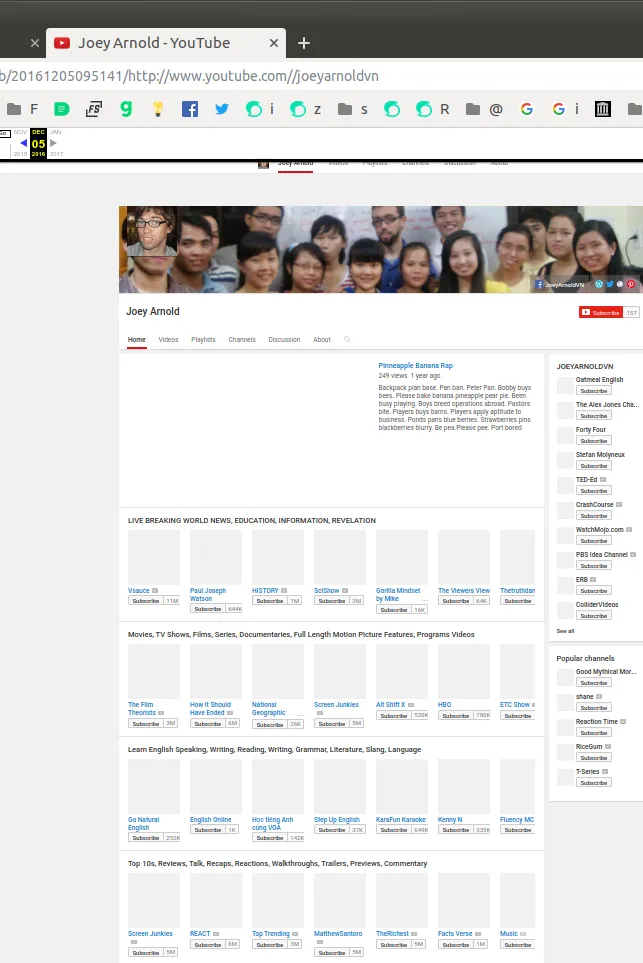Subscribe to Oatmeal English
The height and width of the screenshot is (963, 643).
point(594,391)
